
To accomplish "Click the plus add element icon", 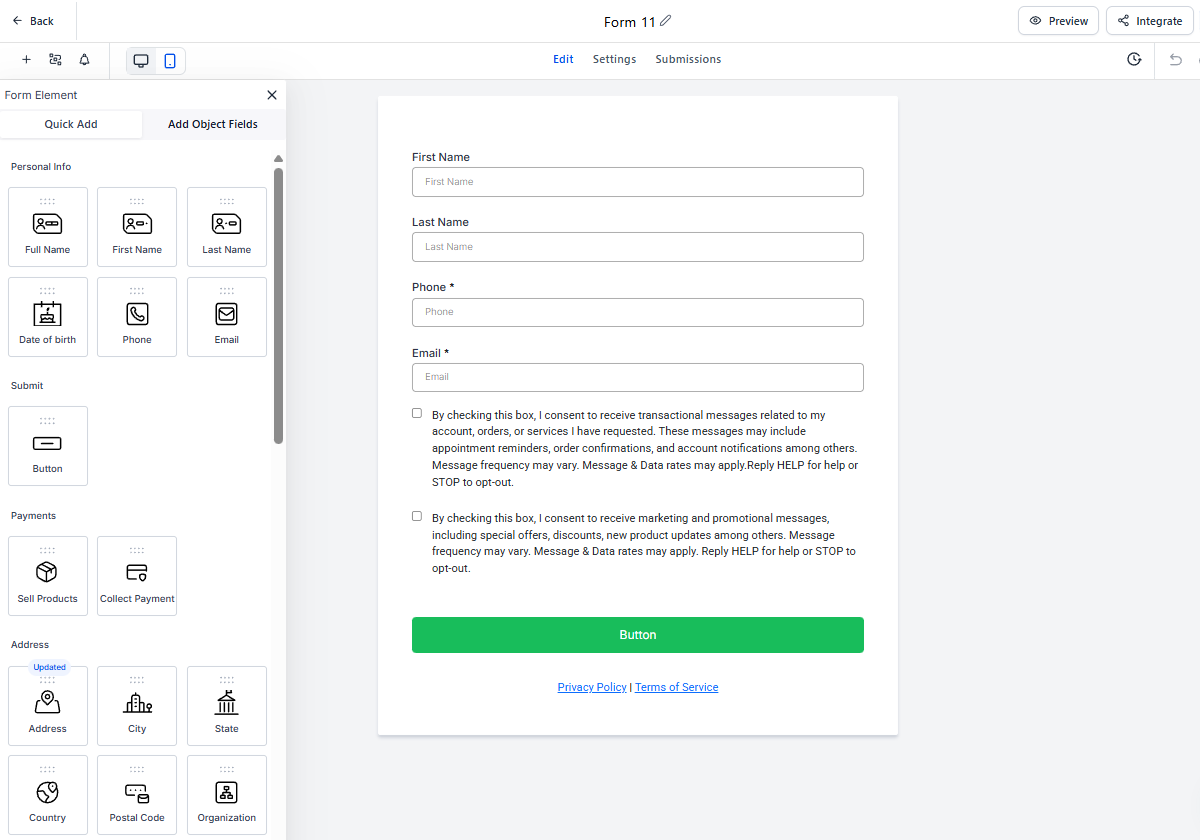I will pos(26,60).
